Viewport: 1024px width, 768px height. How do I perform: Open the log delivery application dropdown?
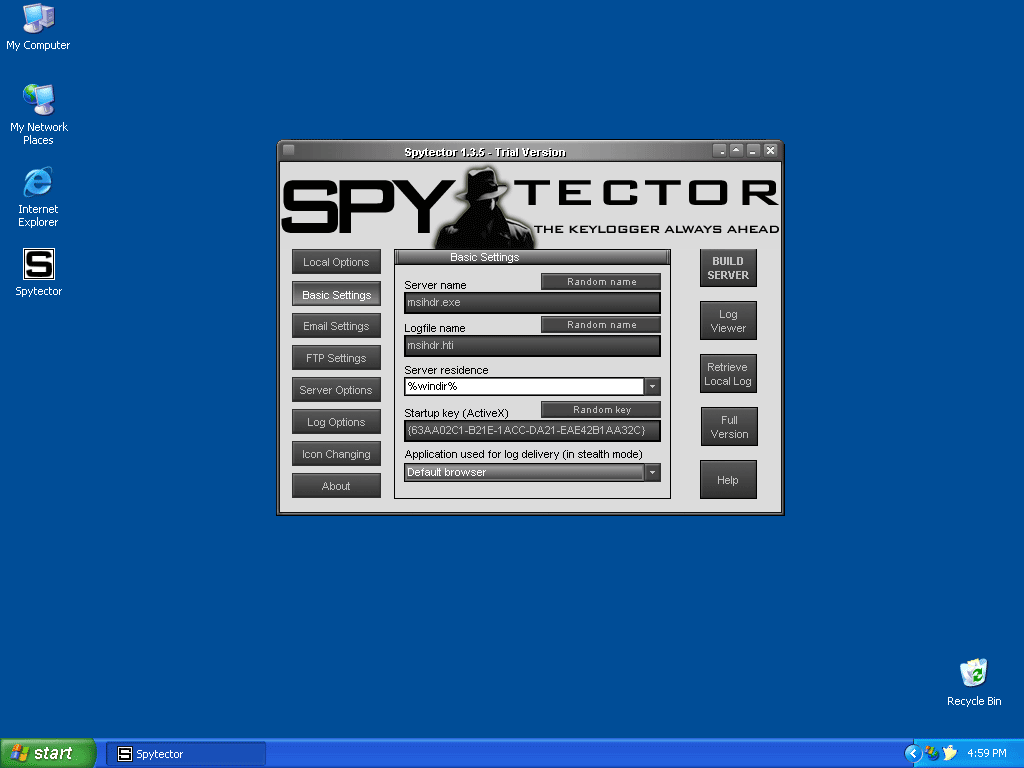point(652,472)
